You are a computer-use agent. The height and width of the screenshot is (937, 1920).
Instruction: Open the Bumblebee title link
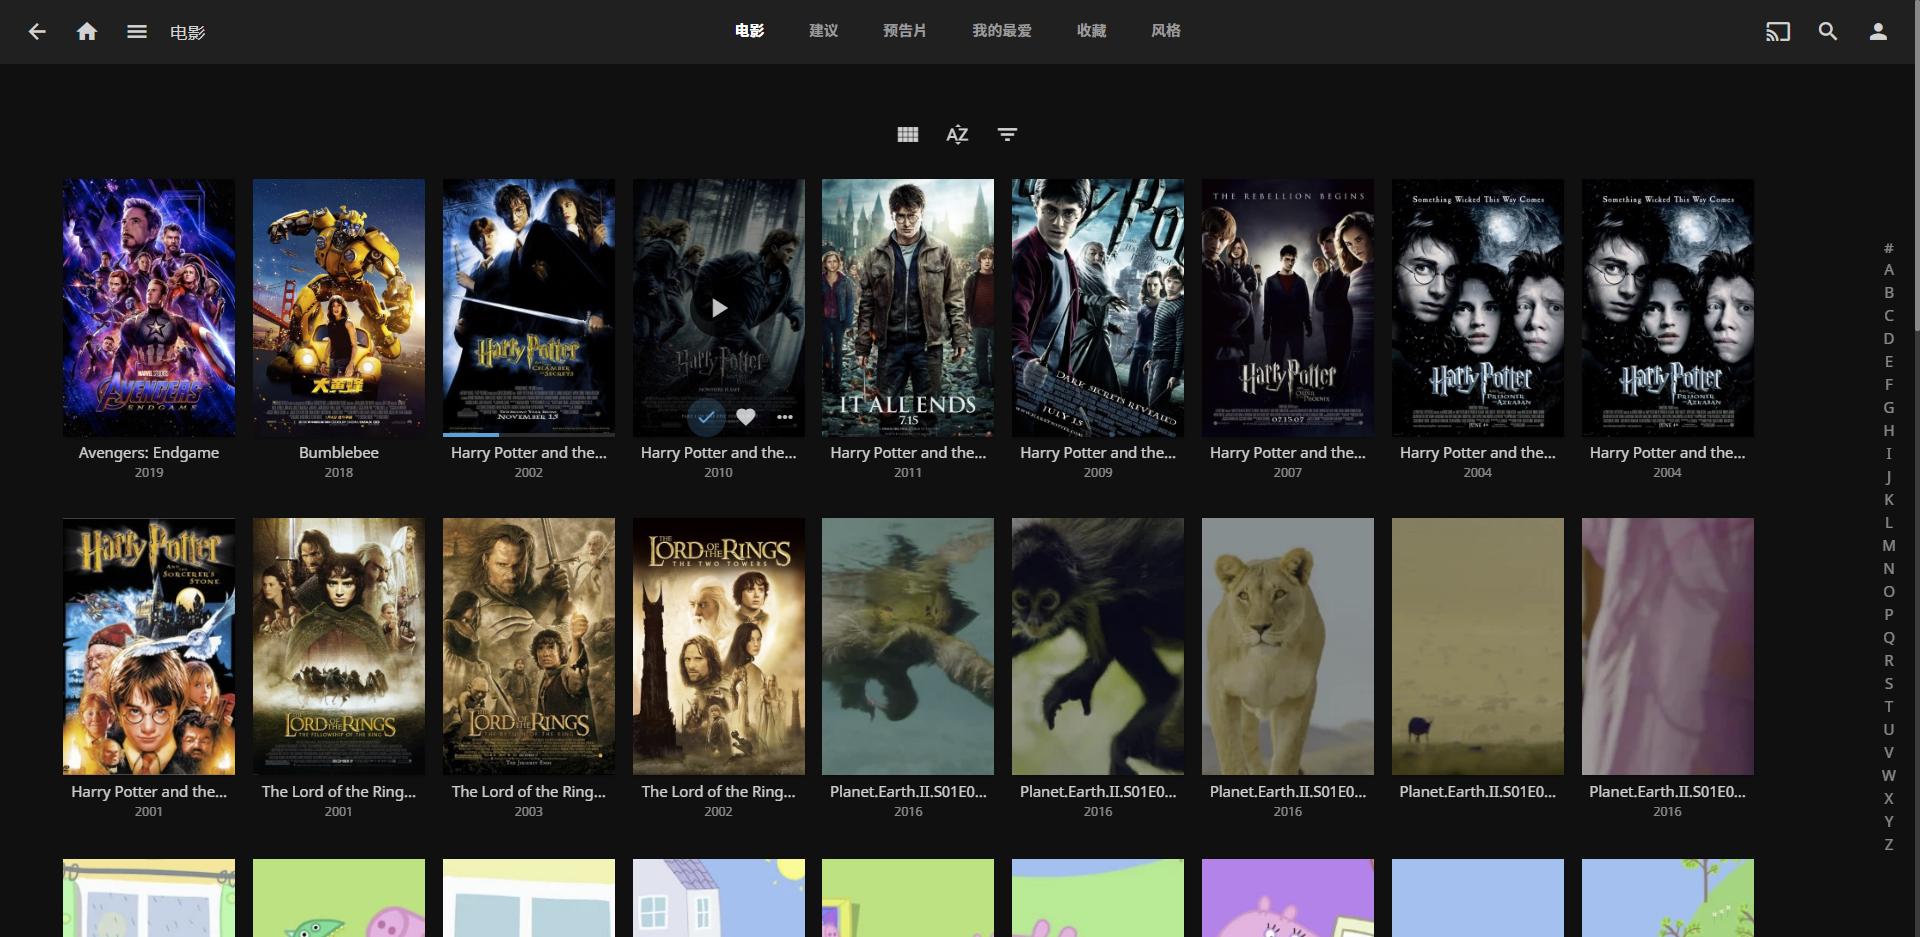pyautogui.click(x=338, y=453)
